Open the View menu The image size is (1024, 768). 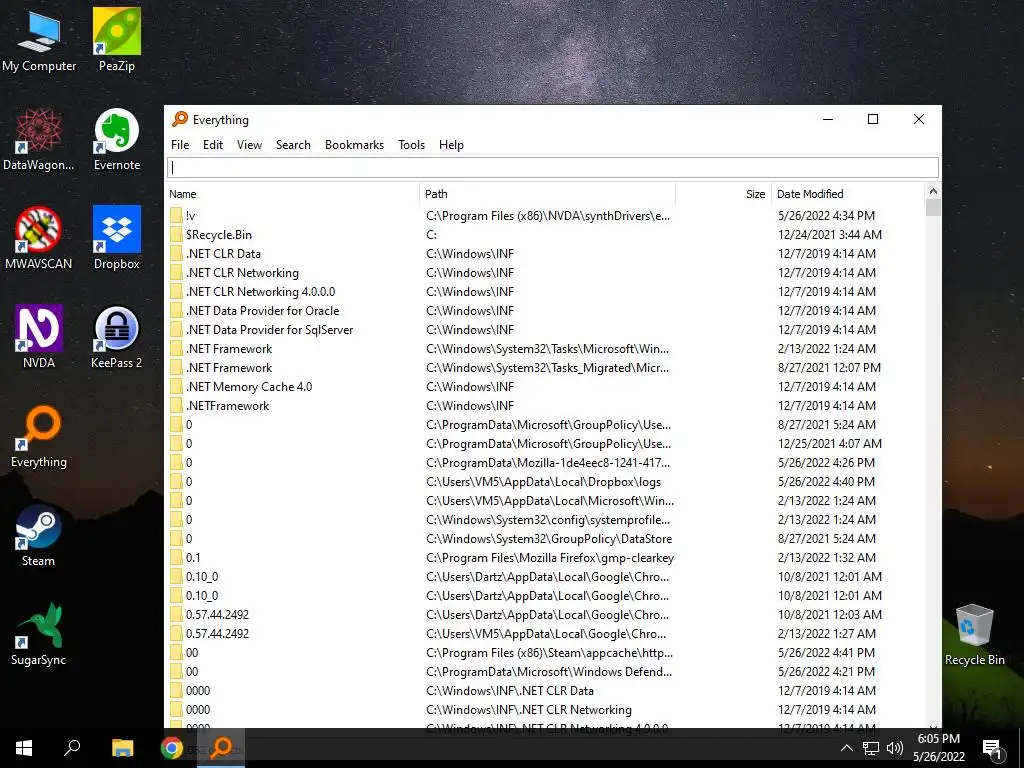click(x=249, y=145)
